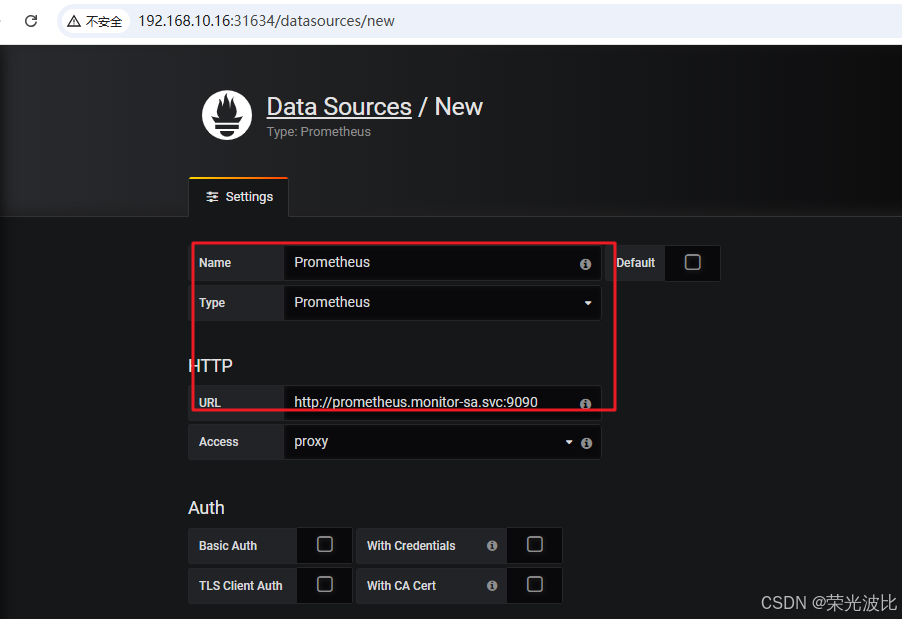Click the not-secure warning badge in the address bar
This screenshot has width=902, height=619.
[x=95, y=21]
